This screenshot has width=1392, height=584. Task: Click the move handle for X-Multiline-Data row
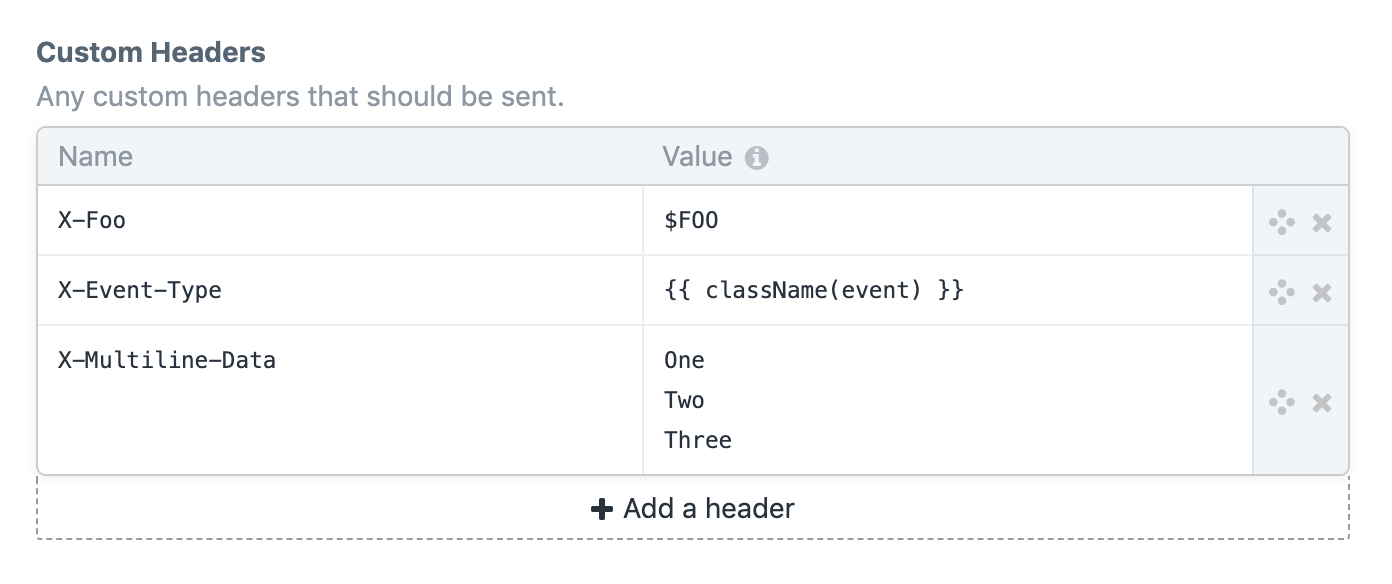coord(1281,402)
